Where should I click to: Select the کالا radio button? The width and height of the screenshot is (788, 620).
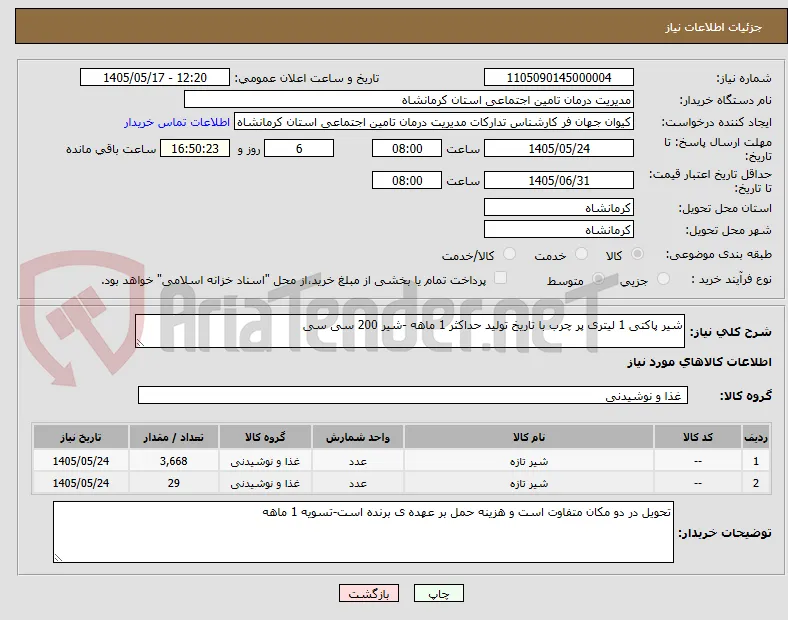pyautogui.click(x=637, y=254)
